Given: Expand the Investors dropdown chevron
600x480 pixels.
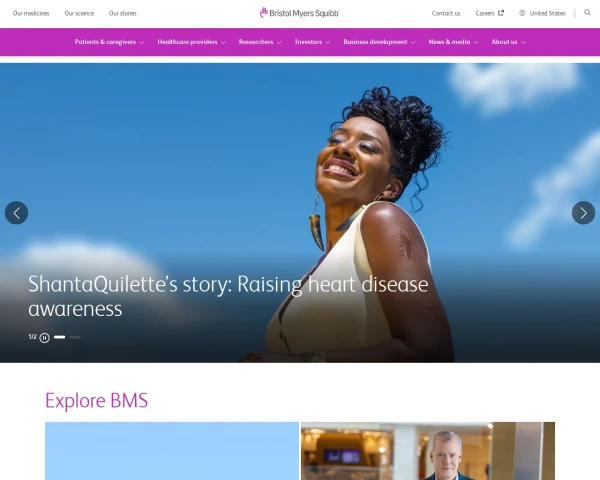Looking at the screenshot, I should pyautogui.click(x=328, y=42).
